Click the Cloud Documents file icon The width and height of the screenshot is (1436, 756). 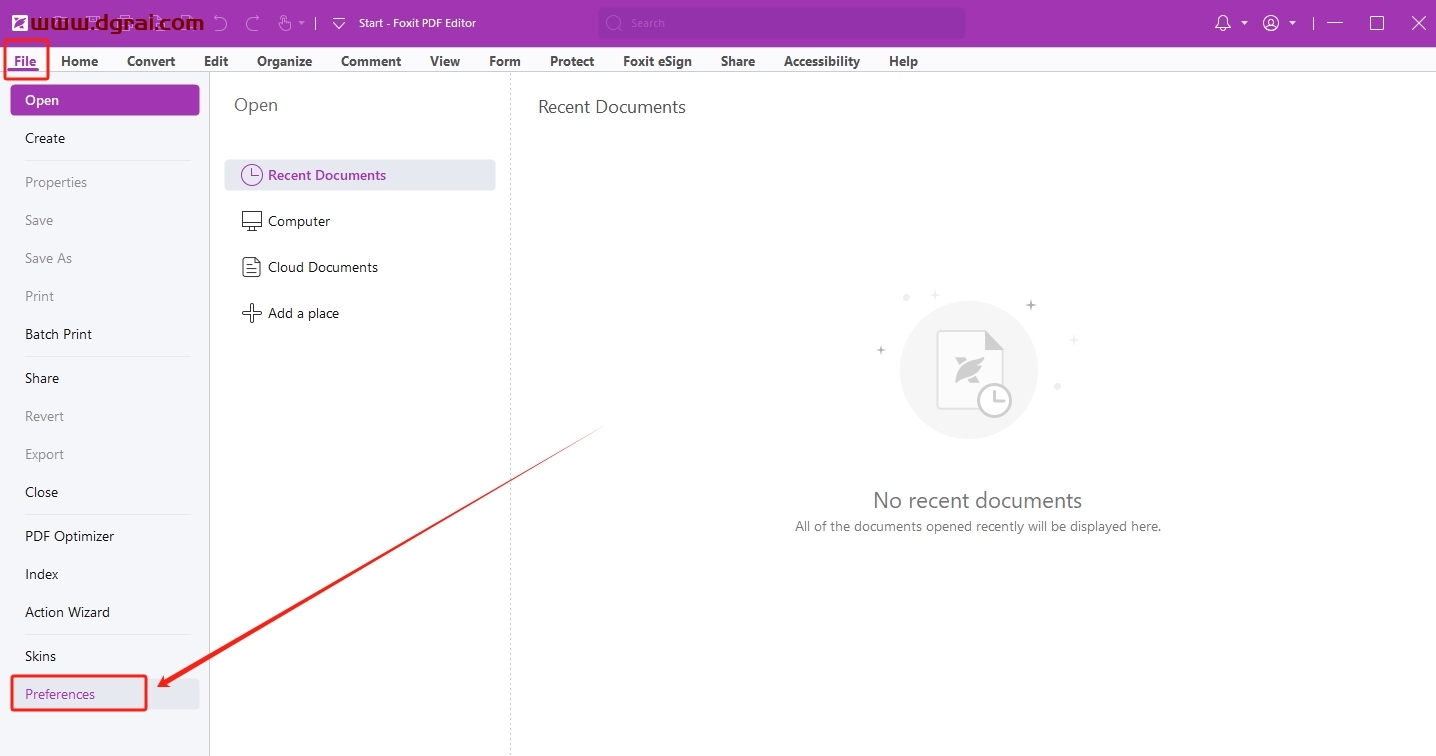click(x=251, y=267)
